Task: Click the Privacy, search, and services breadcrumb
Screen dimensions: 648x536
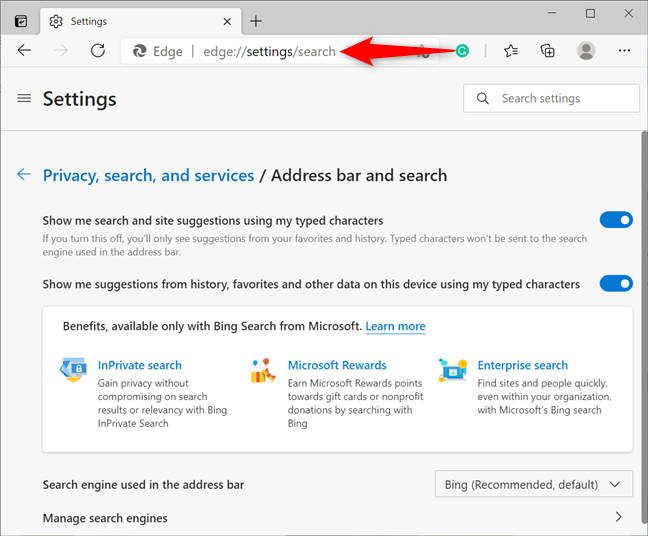Action: tap(148, 175)
